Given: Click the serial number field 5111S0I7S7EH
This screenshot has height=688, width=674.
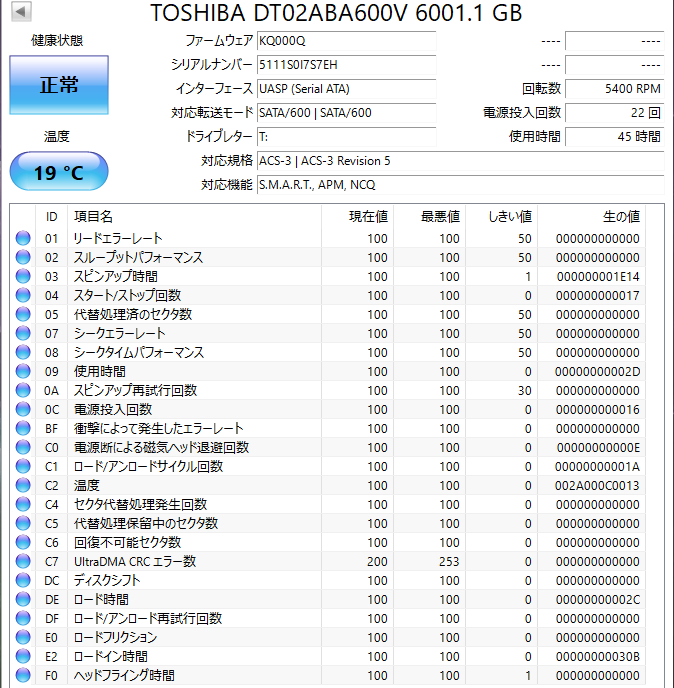Looking at the screenshot, I should pyautogui.click(x=346, y=65).
